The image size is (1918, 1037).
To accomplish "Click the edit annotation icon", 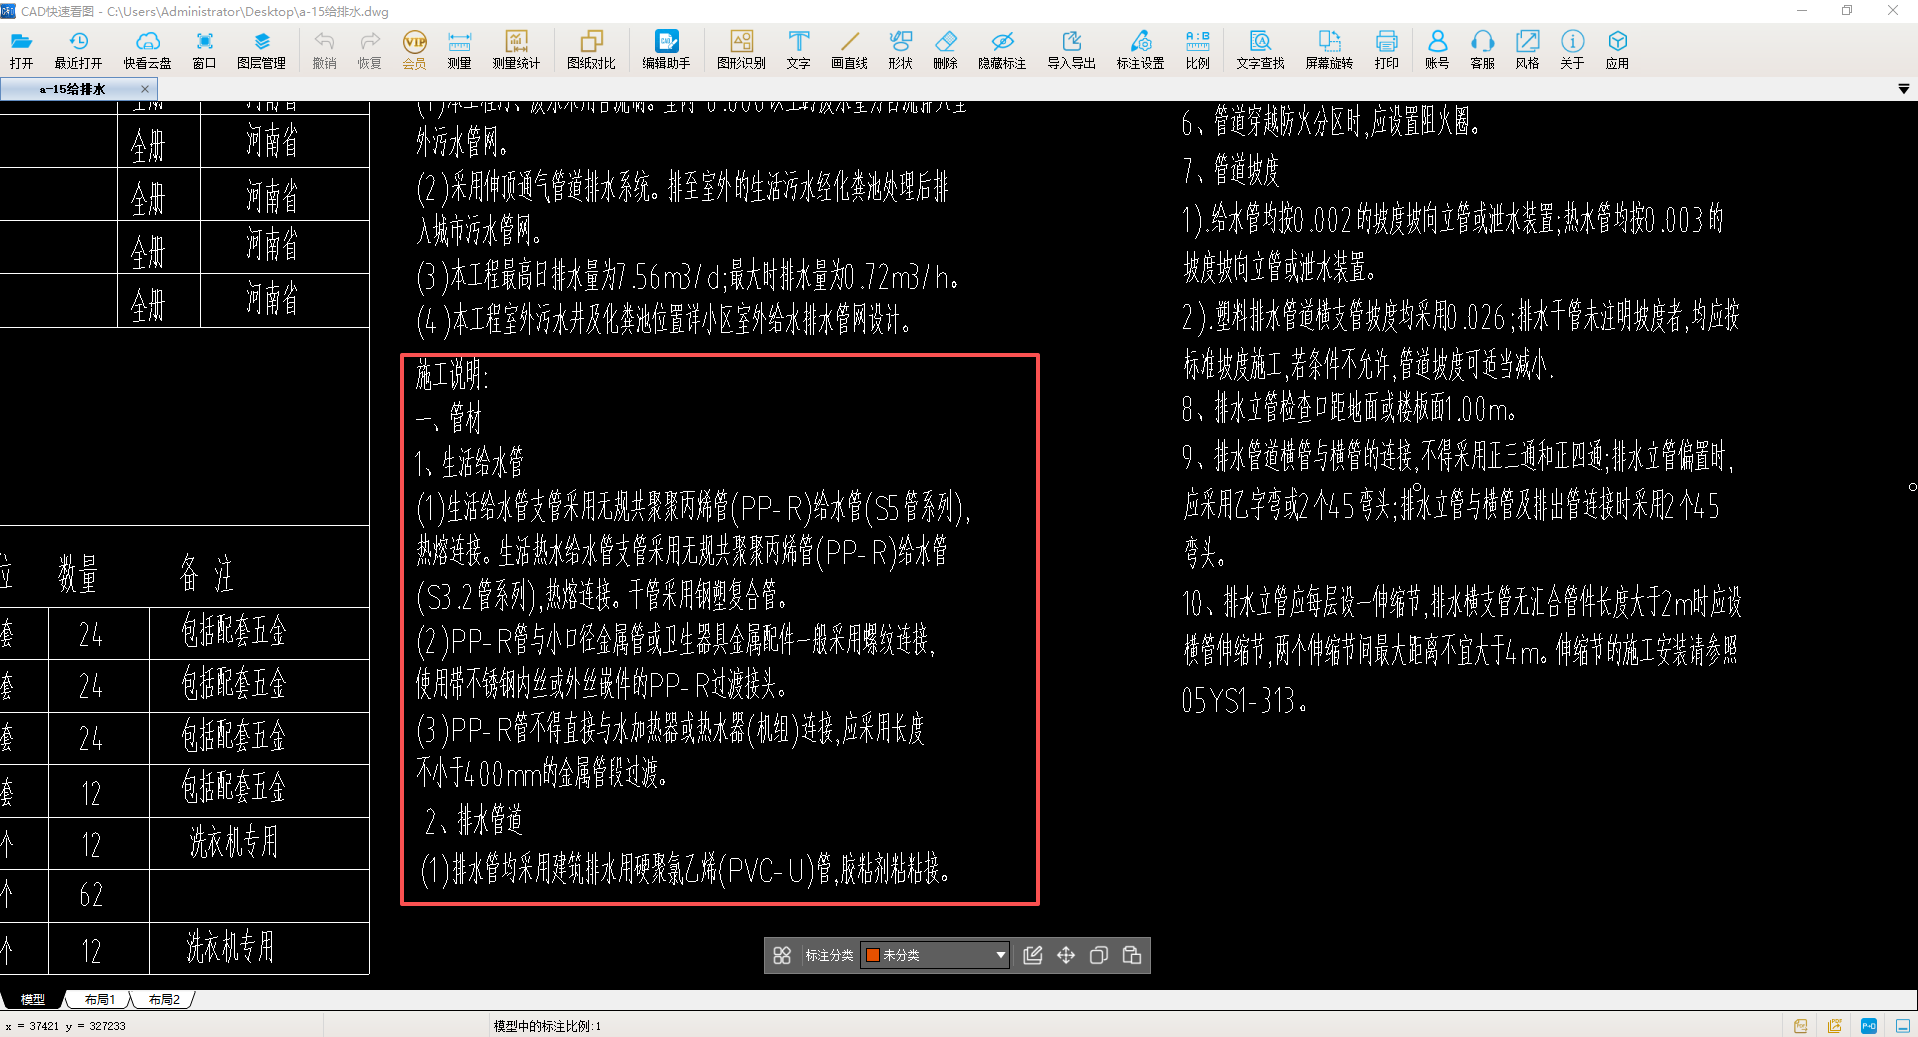I will coord(1033,955).
